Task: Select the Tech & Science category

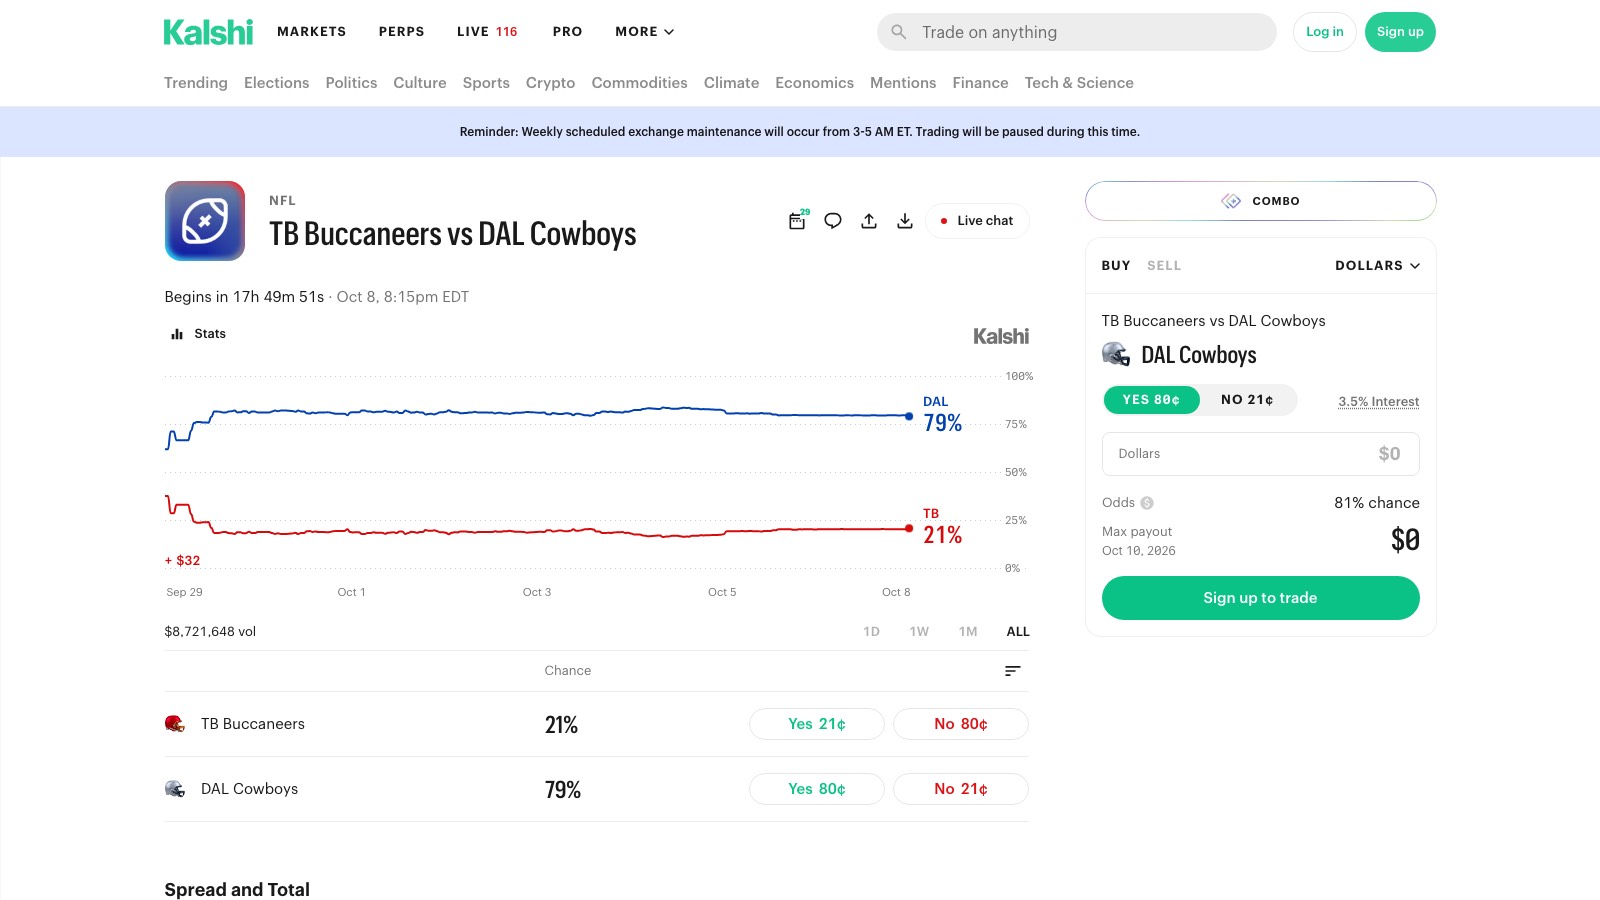Action: click(1079, 83)
